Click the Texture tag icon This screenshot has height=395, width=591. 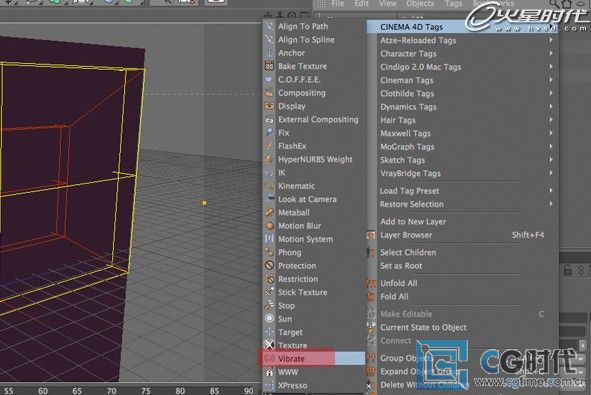269,345
